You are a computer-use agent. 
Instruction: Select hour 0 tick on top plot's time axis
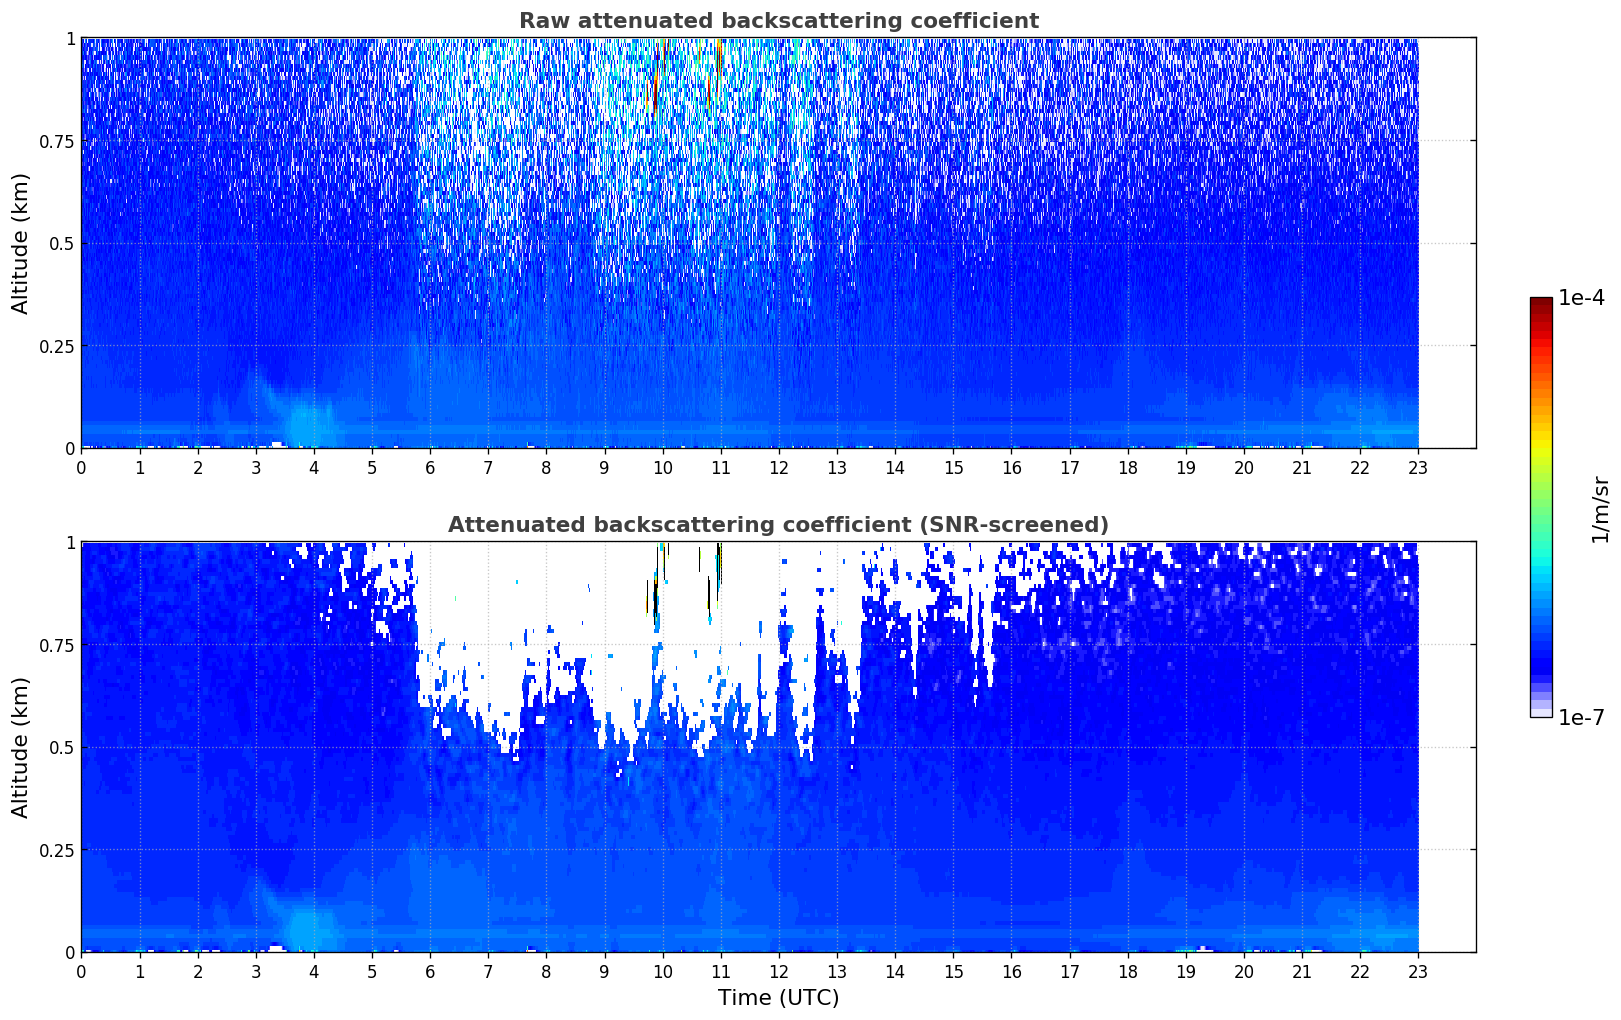click(81, 467)
